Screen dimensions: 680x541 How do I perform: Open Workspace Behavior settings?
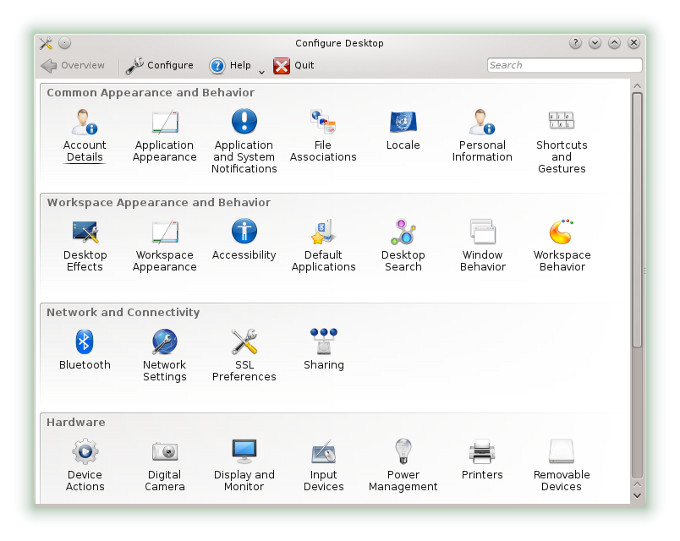[562, 246]
